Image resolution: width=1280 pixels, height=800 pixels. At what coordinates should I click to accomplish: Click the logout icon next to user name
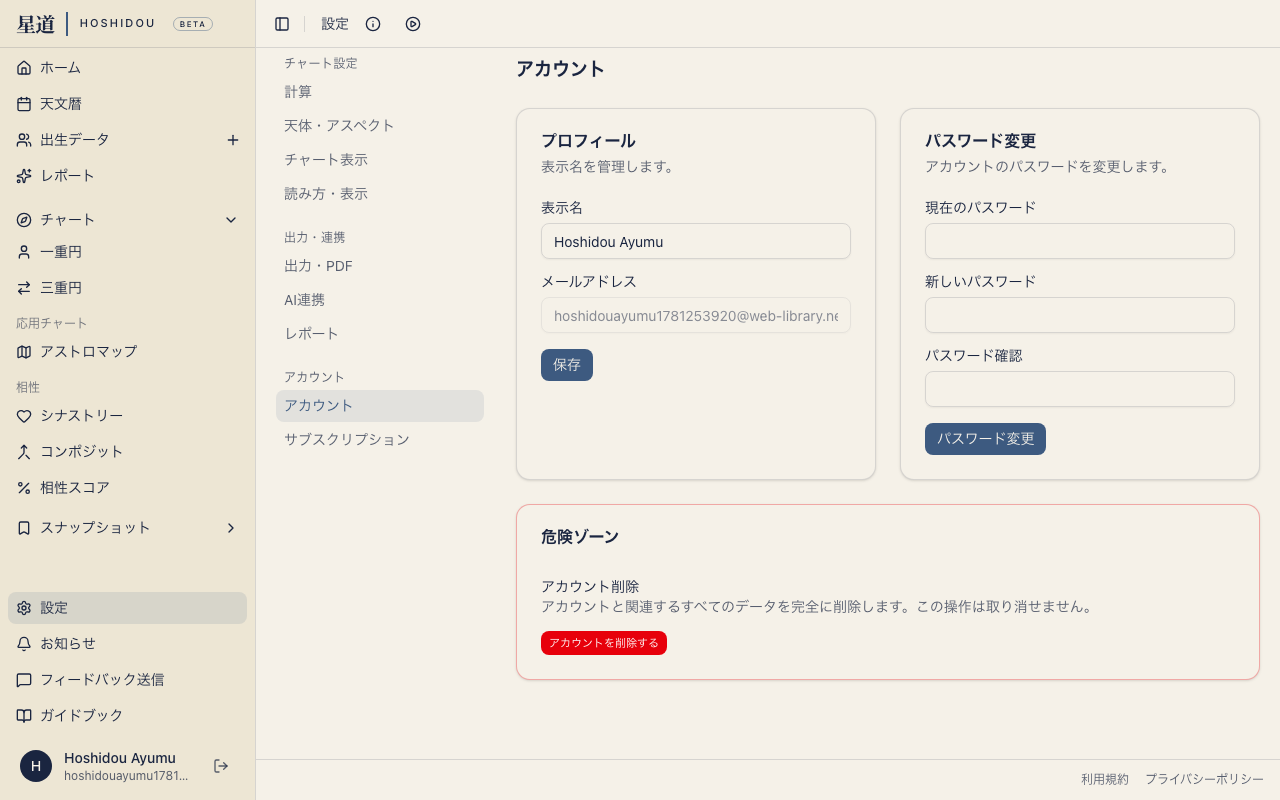(x=221, y=766)
